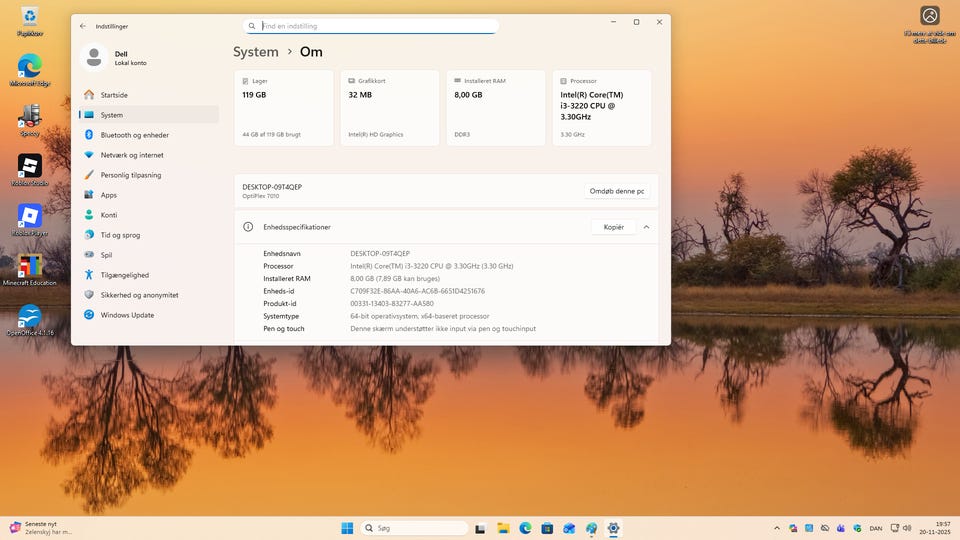Open Tilgængelighed settings
960x540 pixels.
tap(124, 275)
